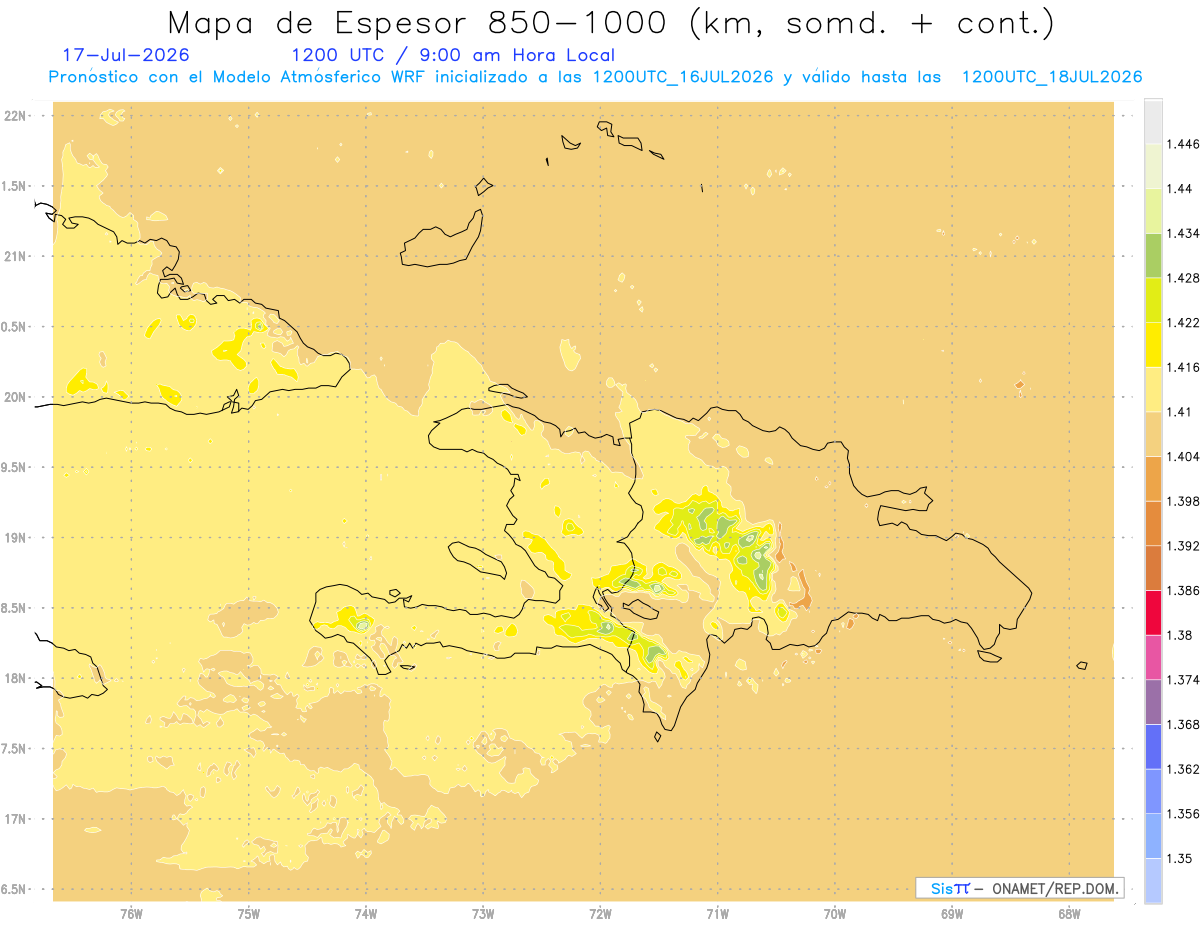Click the legend value '1.392'
Viewport: 1200px width, 927px height.
point(1185,546)
